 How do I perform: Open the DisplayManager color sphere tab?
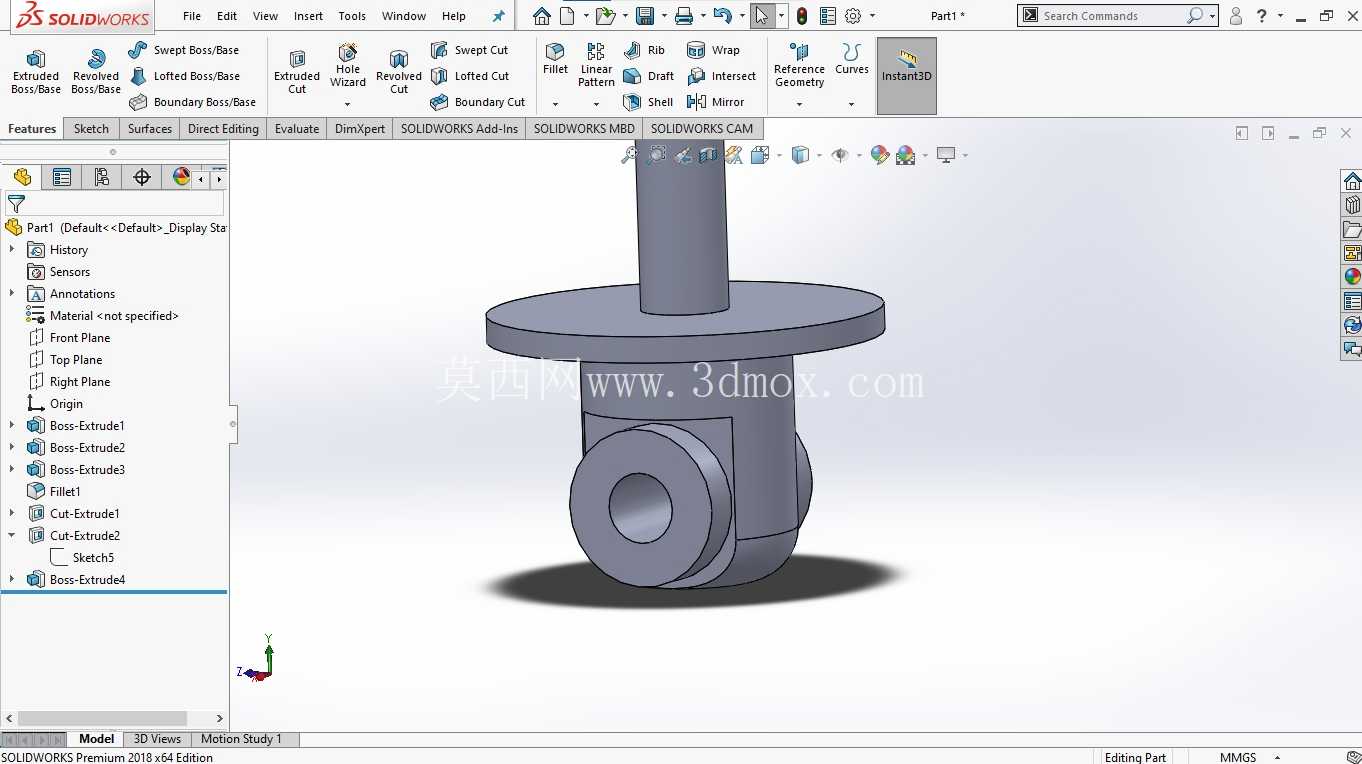pyautogui.click(x=181, y=177)
